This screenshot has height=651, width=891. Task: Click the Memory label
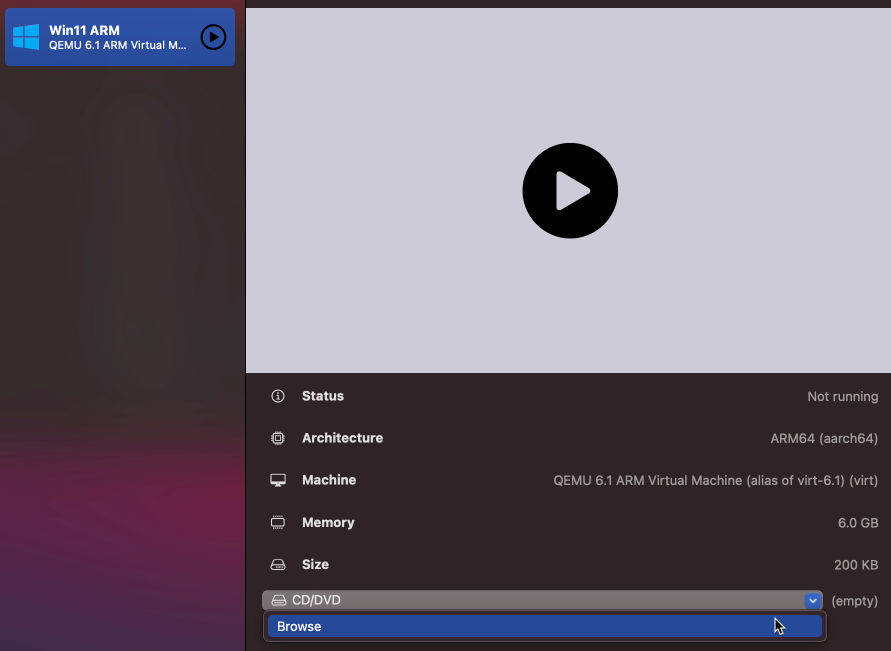(x=328, y=523)
